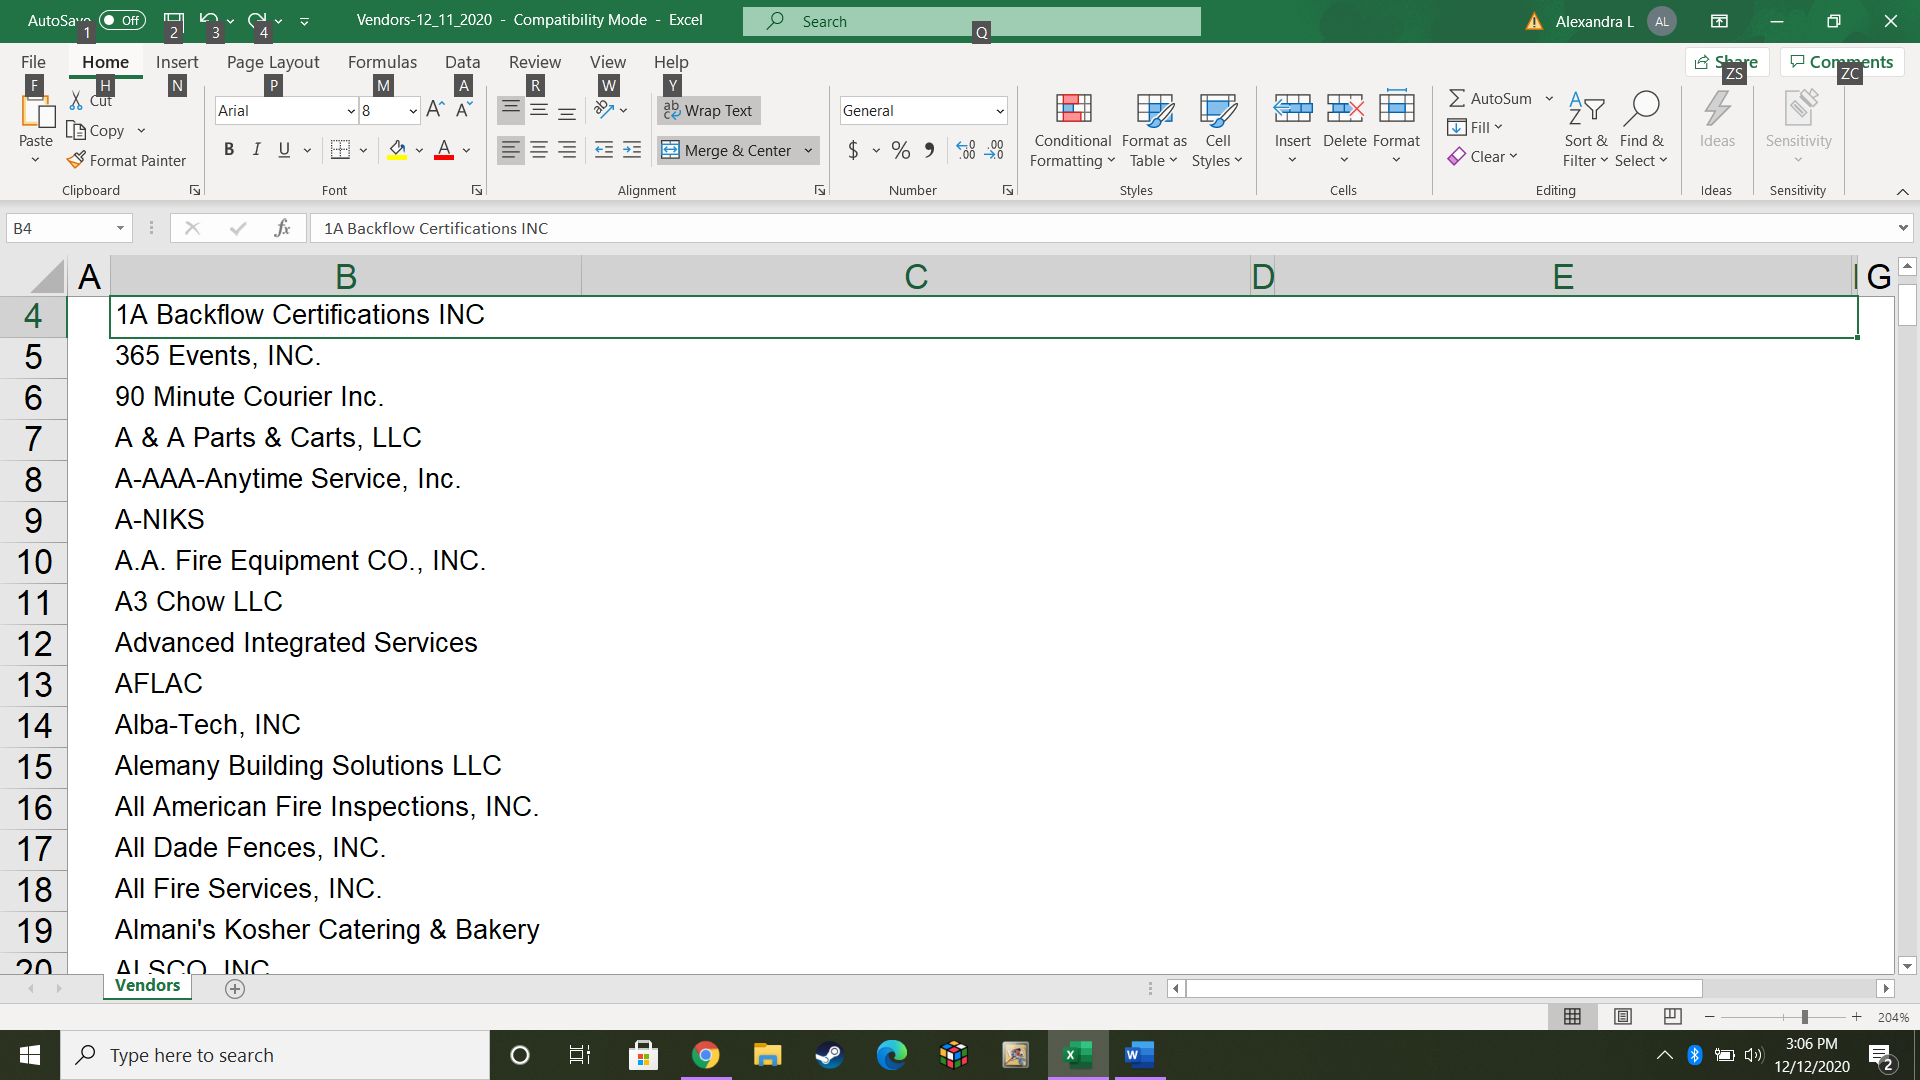Click the AutoSum sigma icon

point(1457,98)
